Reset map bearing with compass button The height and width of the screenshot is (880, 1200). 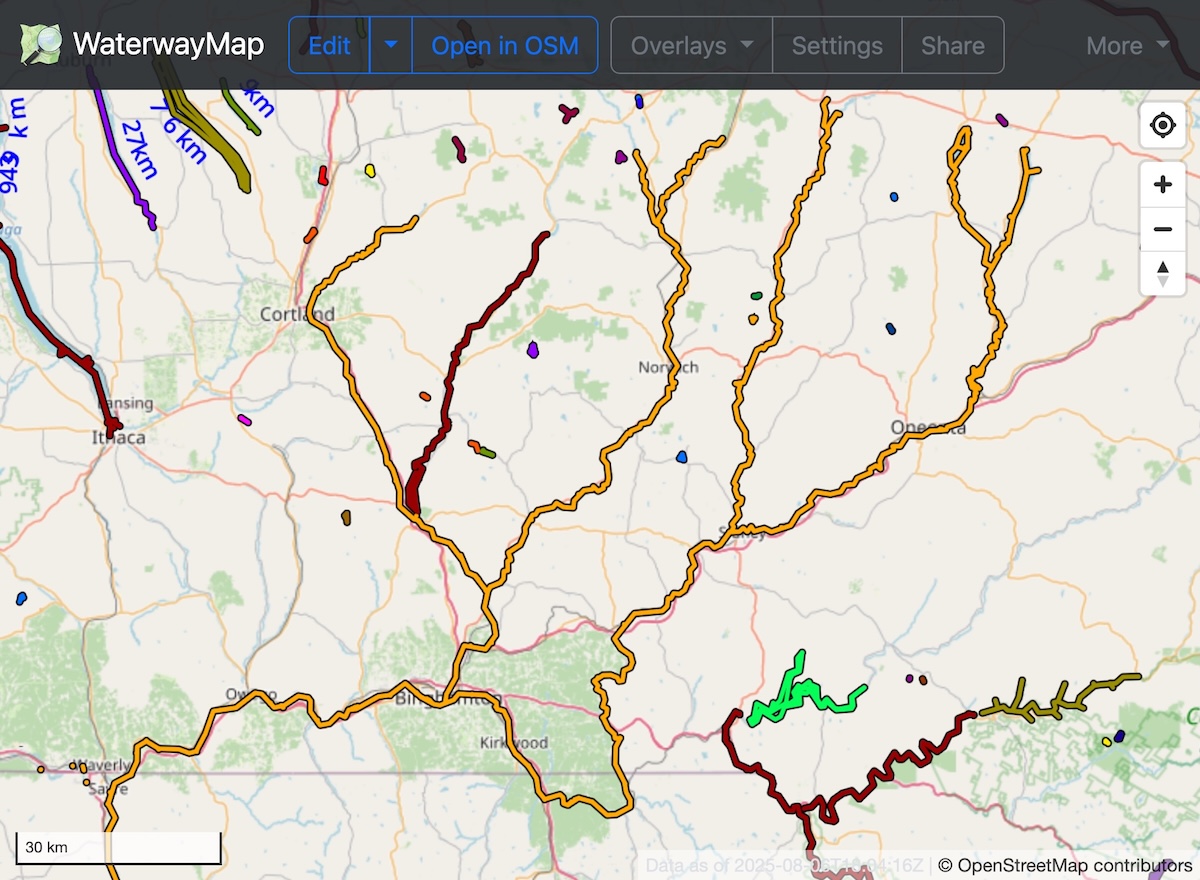point(1163,273)
